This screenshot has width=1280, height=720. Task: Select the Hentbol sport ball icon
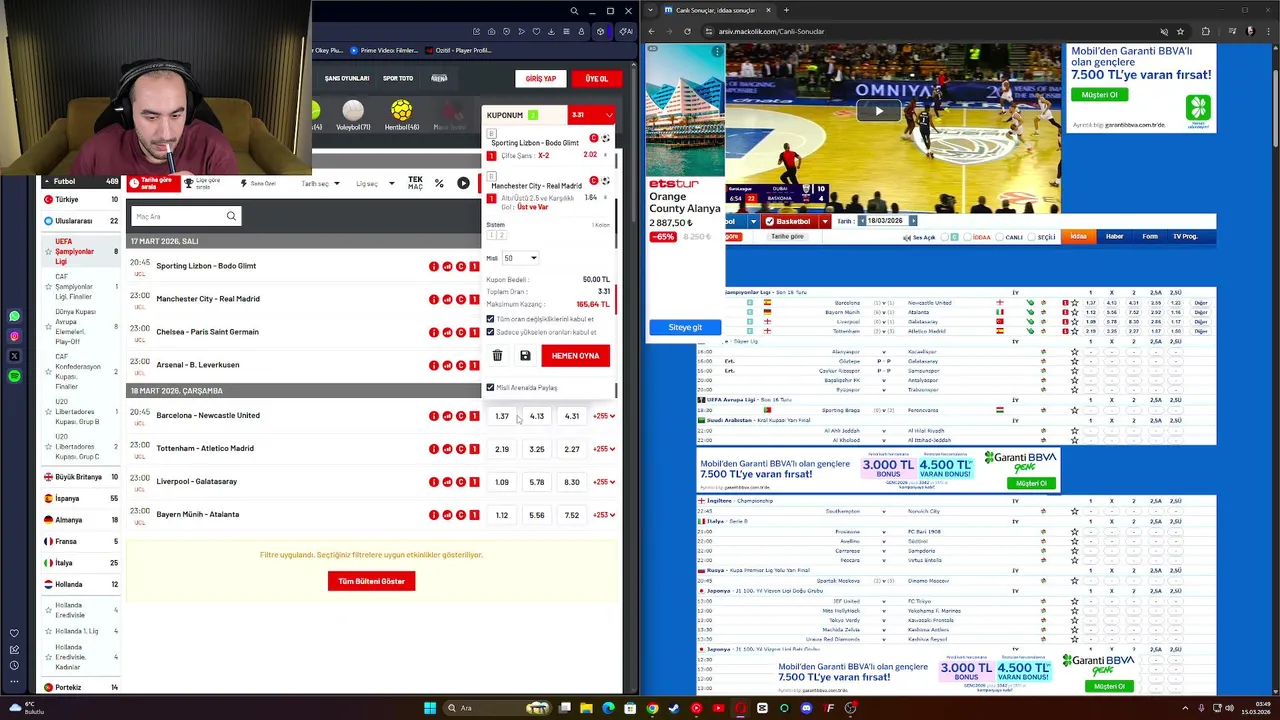click(401, 110)
